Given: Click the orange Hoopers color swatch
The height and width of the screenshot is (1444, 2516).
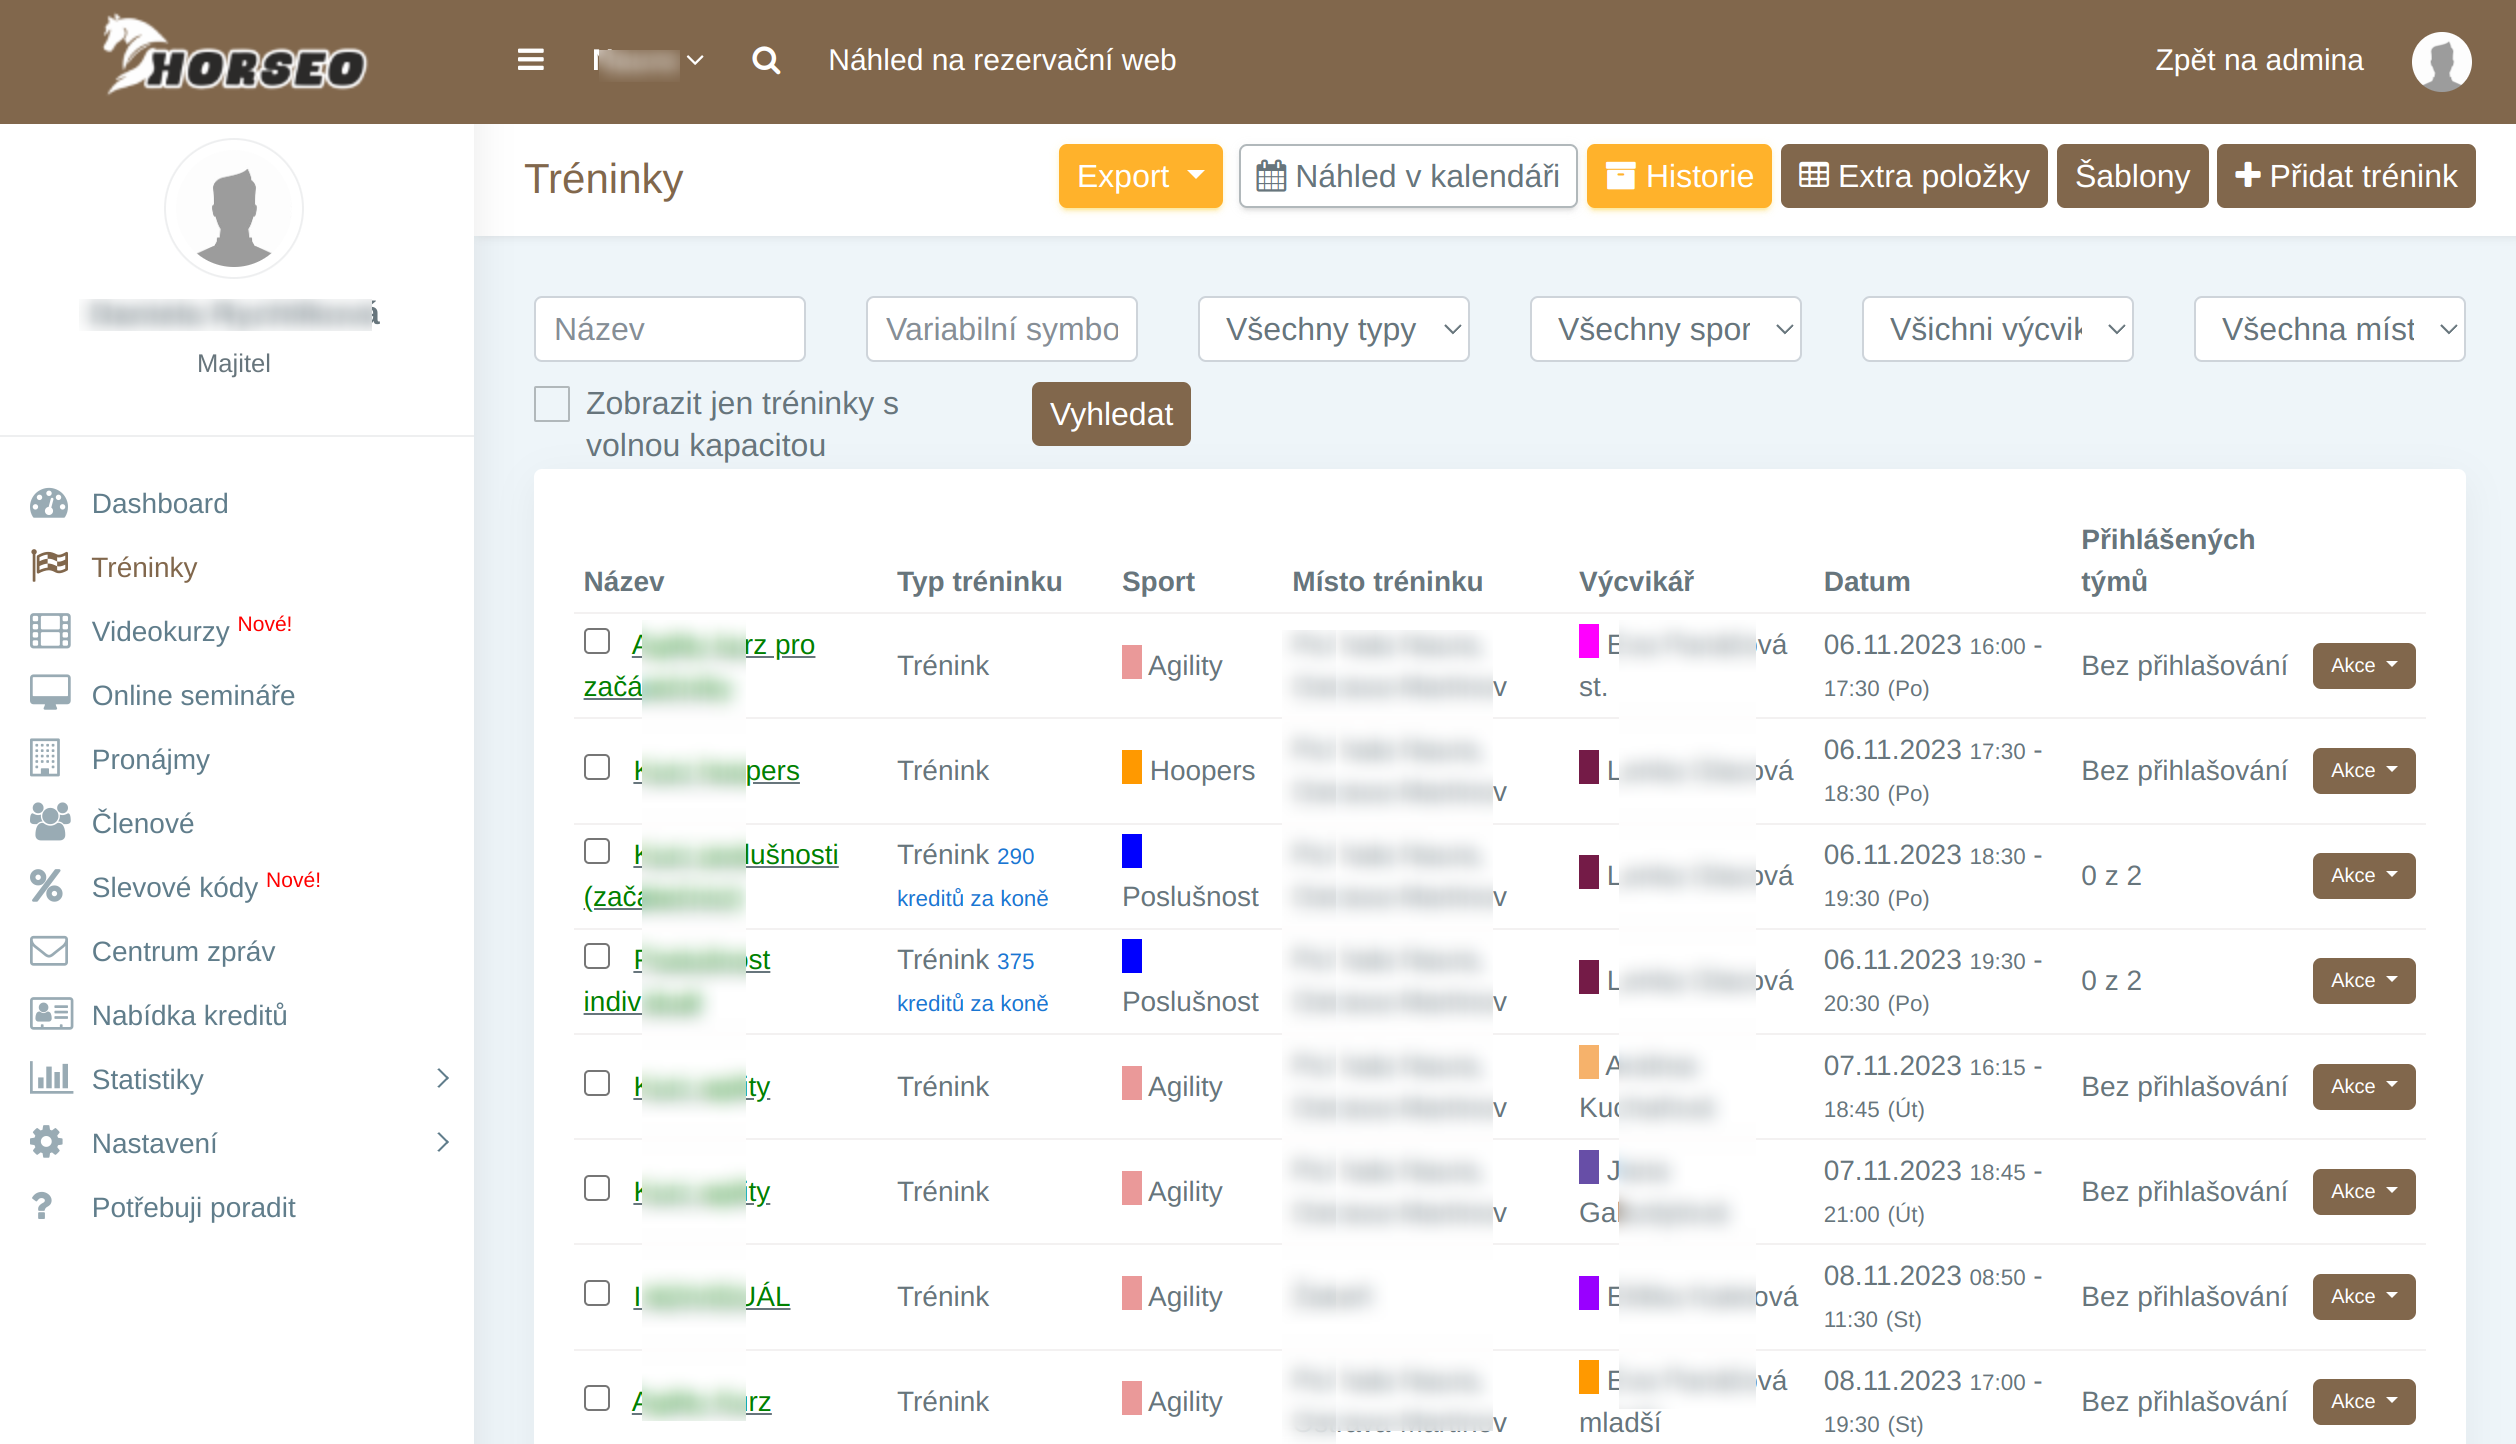Looking at the screenshot, I should tap(1131, 767).
